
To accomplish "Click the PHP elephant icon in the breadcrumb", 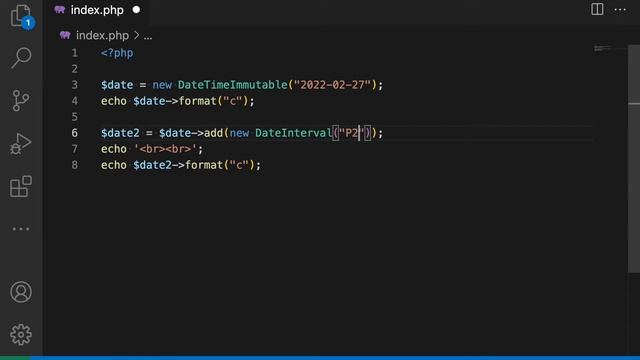I will tap(65, 35).
